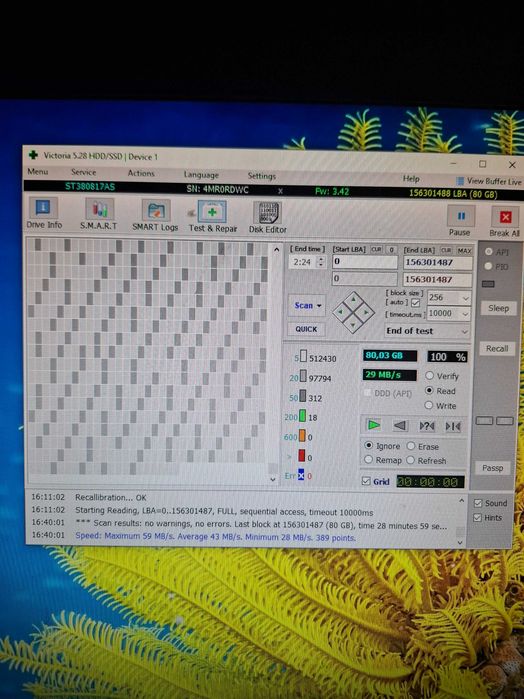Click the Start LBA input field
Image resolution: width=524 pixels, height=699 pixels.
coord(364,262)
